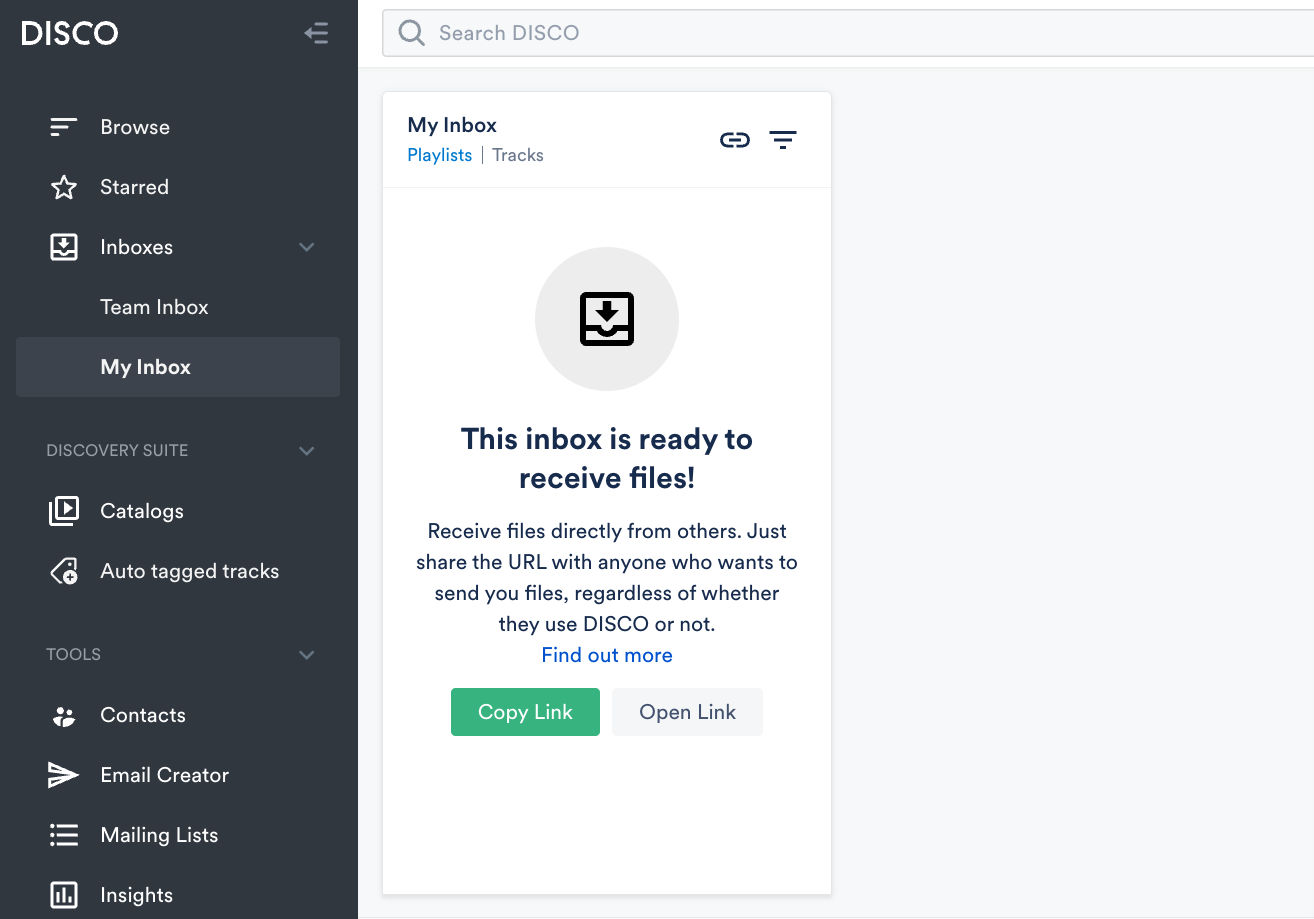Image resolution: width=1314 pixels, height=919 pixels.
Task: Collapse the Tools section chevron
Action: 307,655
